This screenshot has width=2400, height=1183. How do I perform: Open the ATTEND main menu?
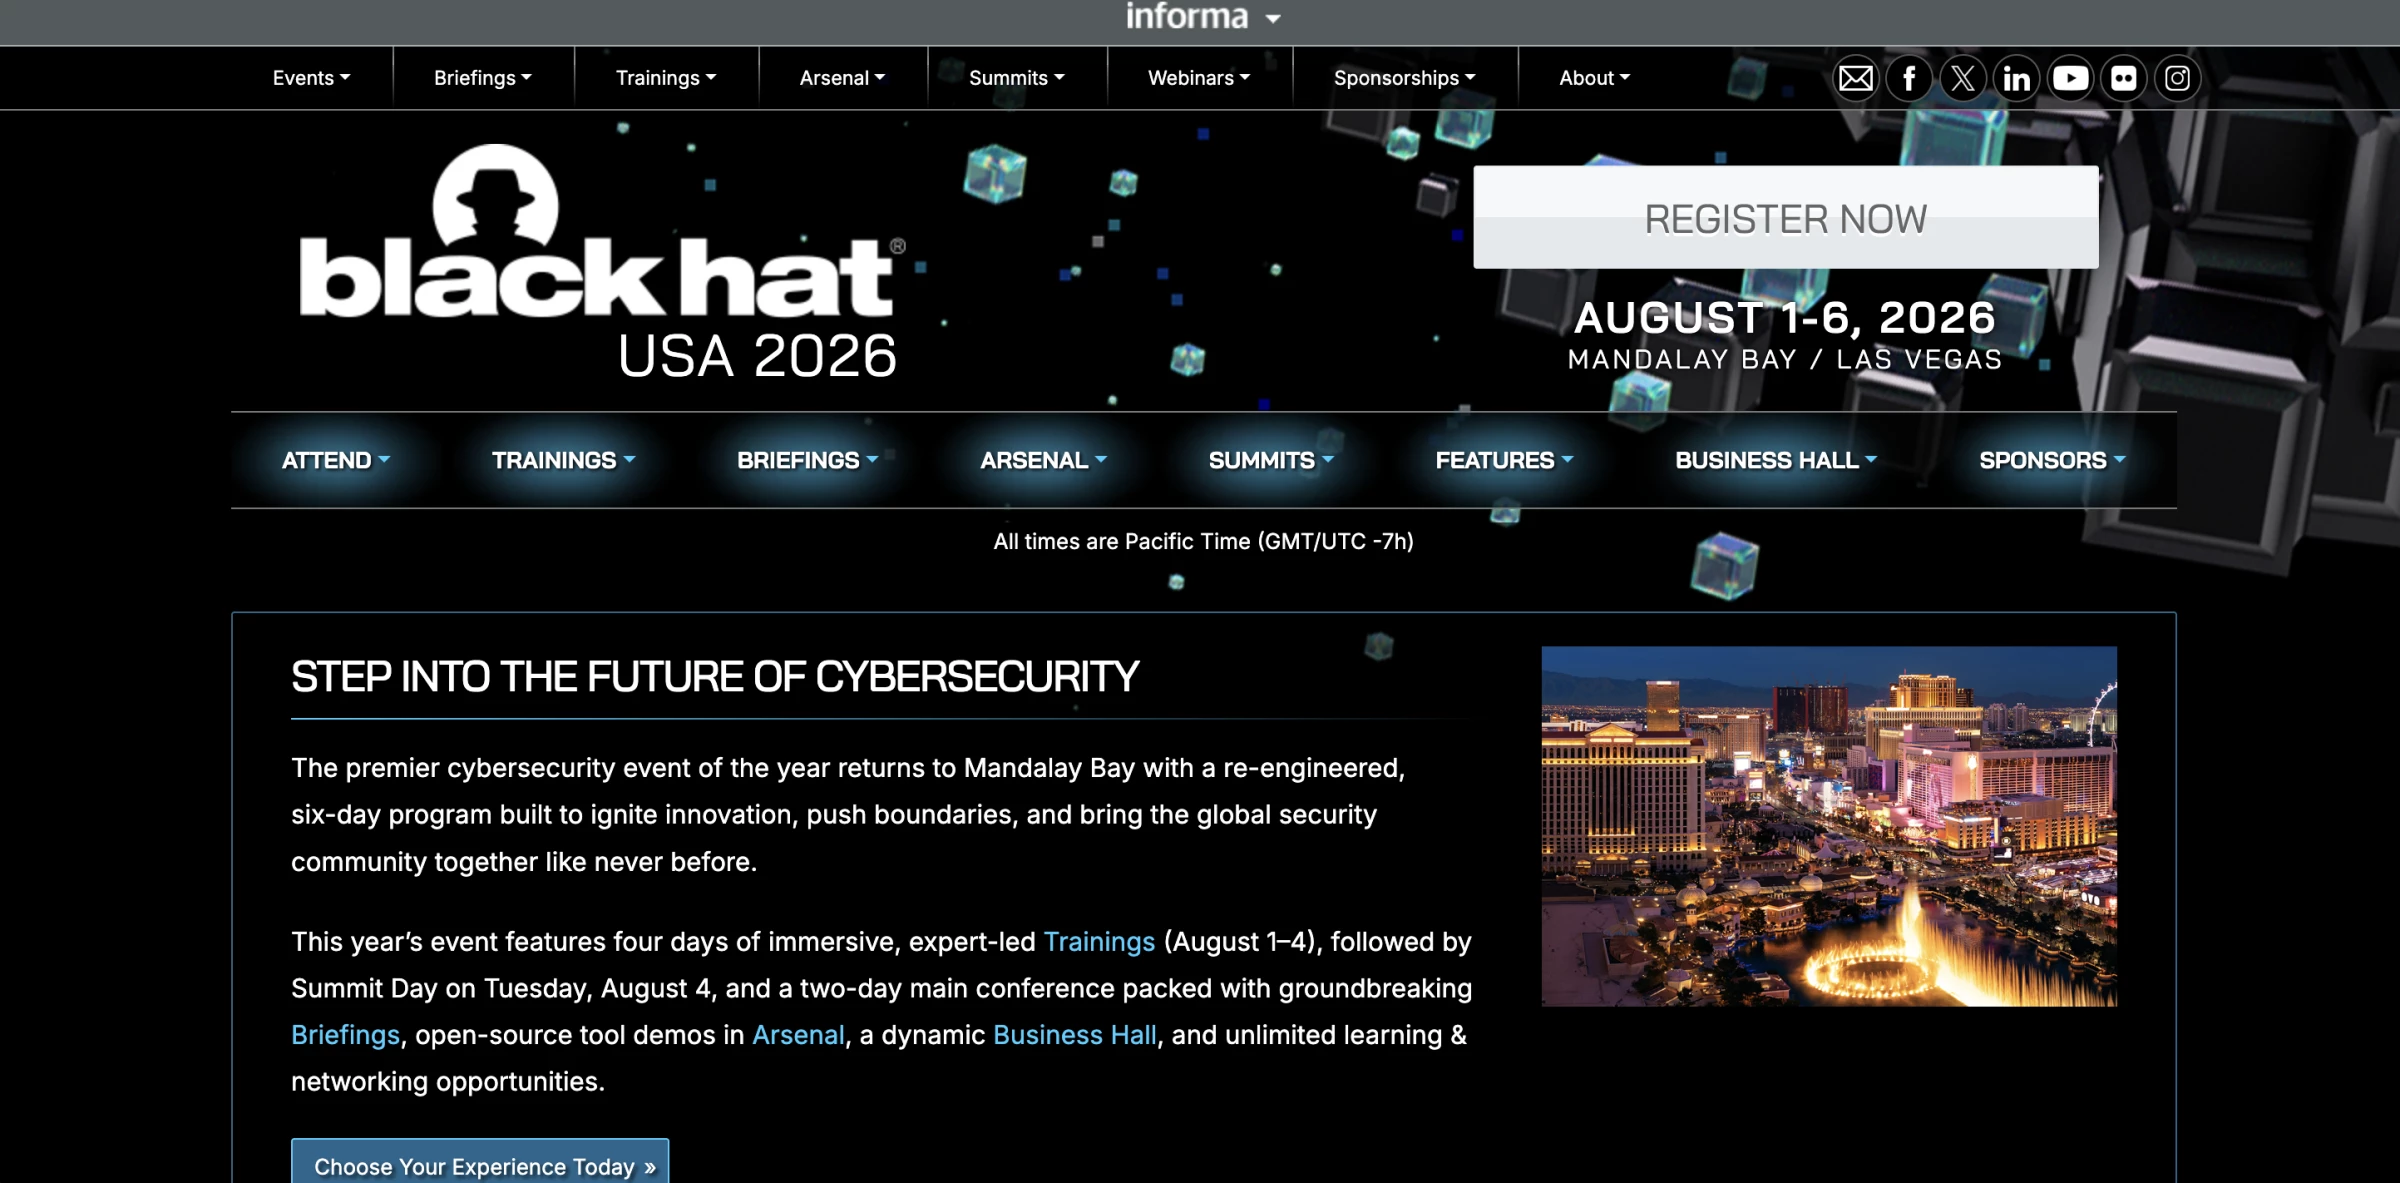[336, 460]
